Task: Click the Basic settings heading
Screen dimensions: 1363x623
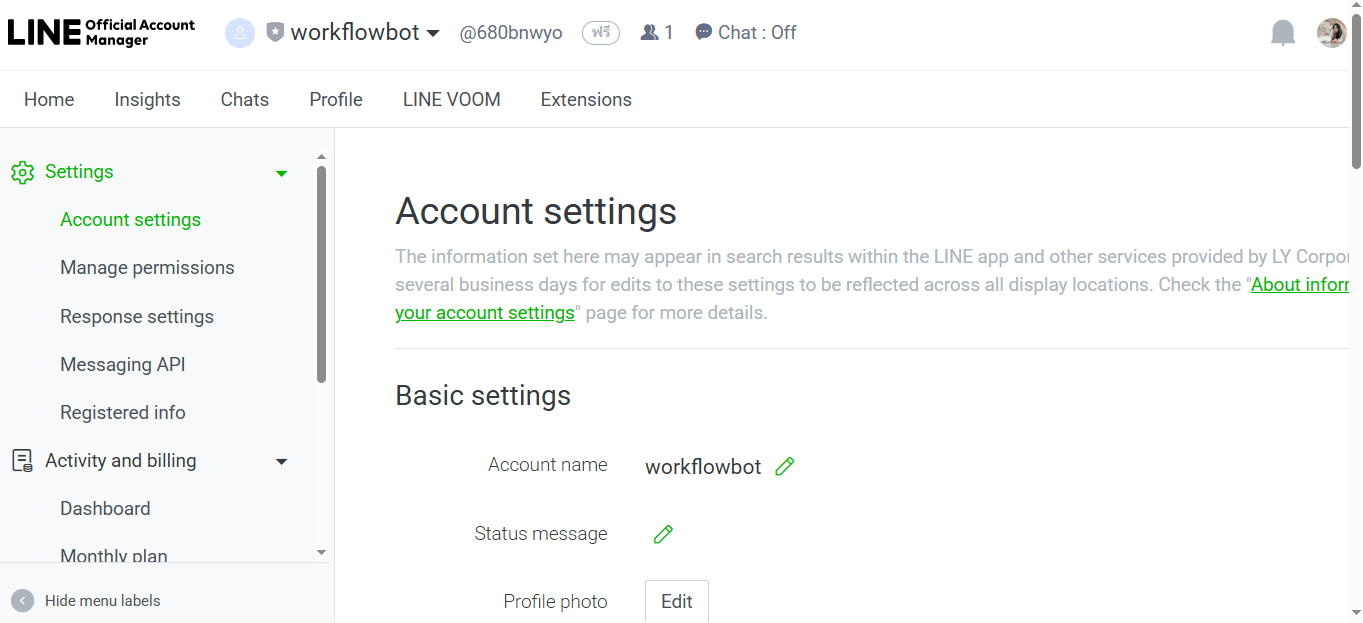Action: point(483,396)
